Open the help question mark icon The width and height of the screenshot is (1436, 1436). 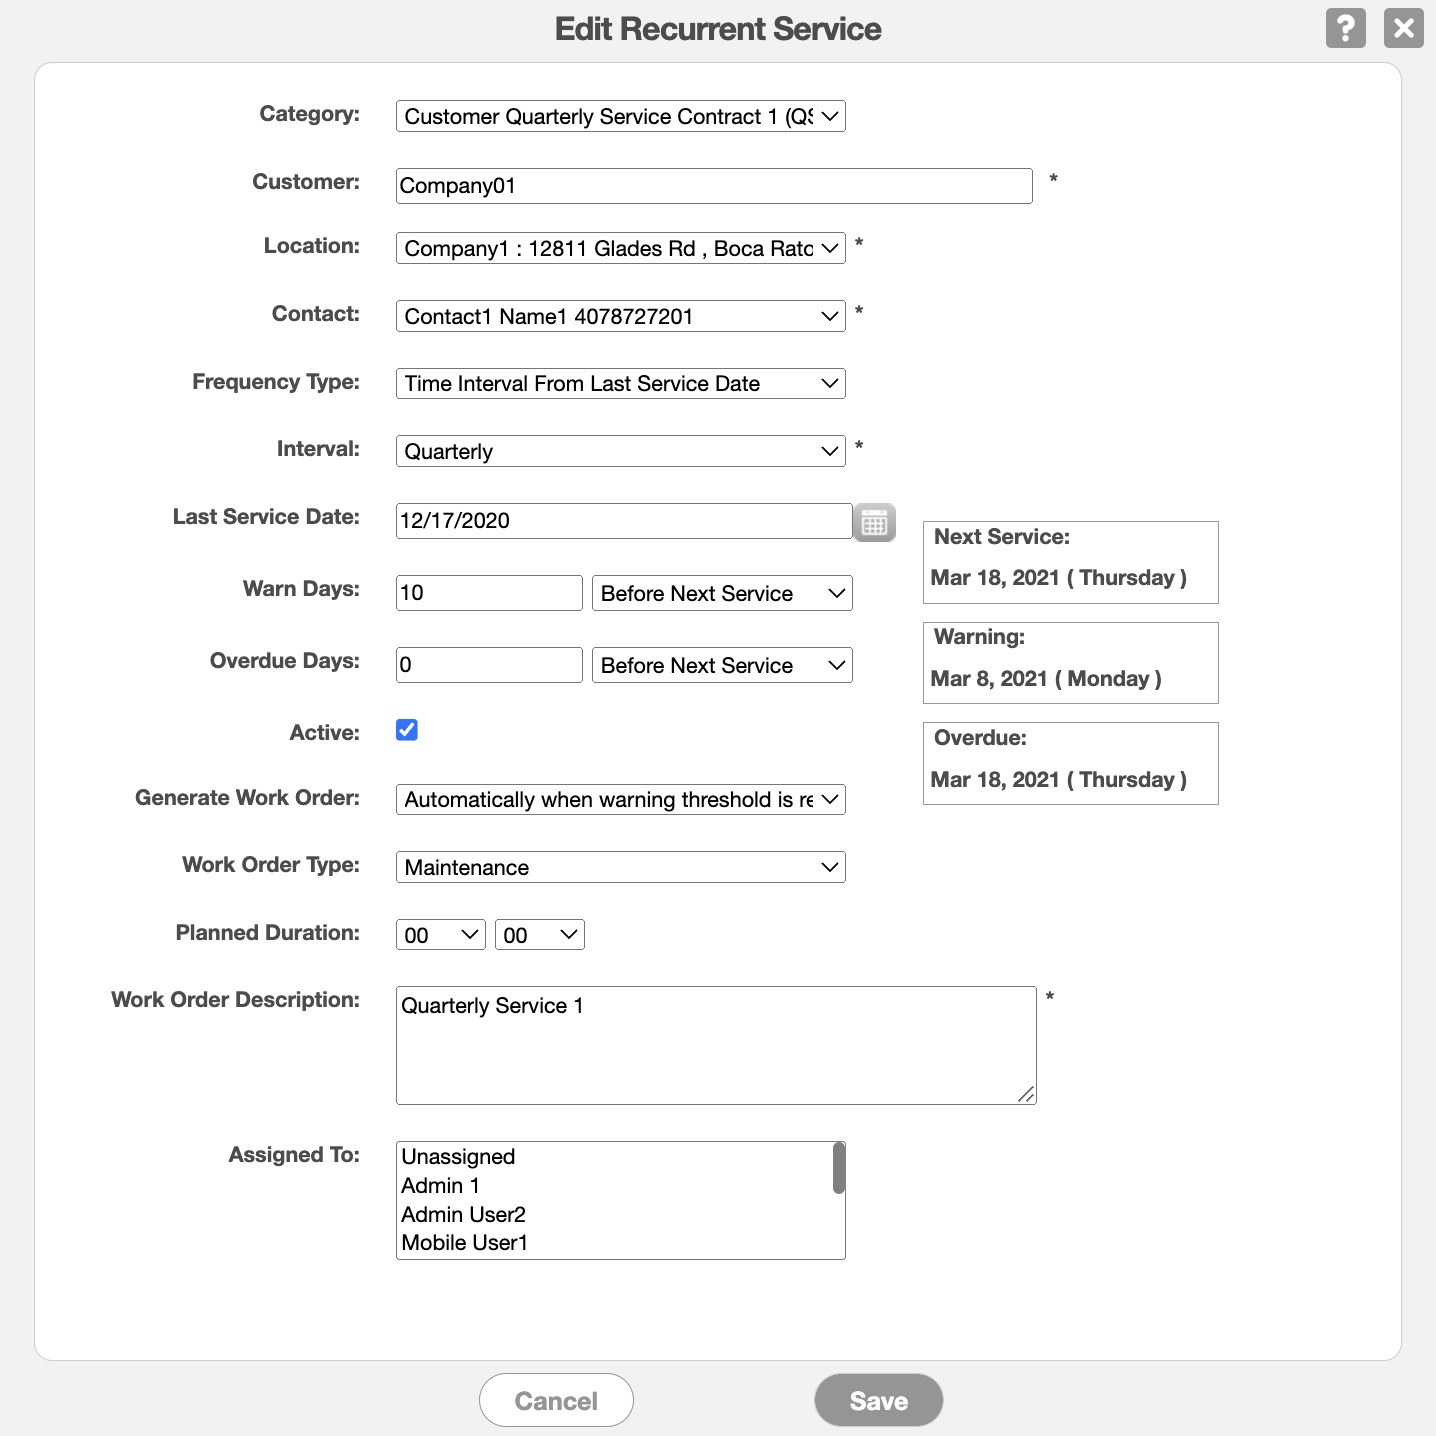click(x=1345, y=28)
